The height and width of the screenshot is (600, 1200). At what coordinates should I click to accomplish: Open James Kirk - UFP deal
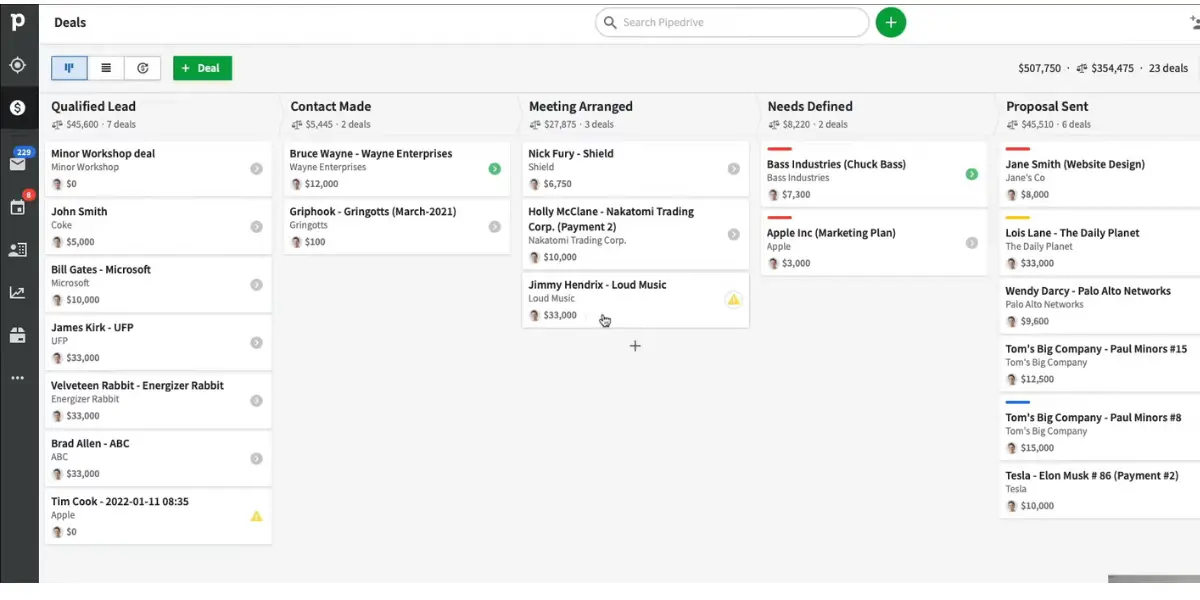tap(92, 328)
